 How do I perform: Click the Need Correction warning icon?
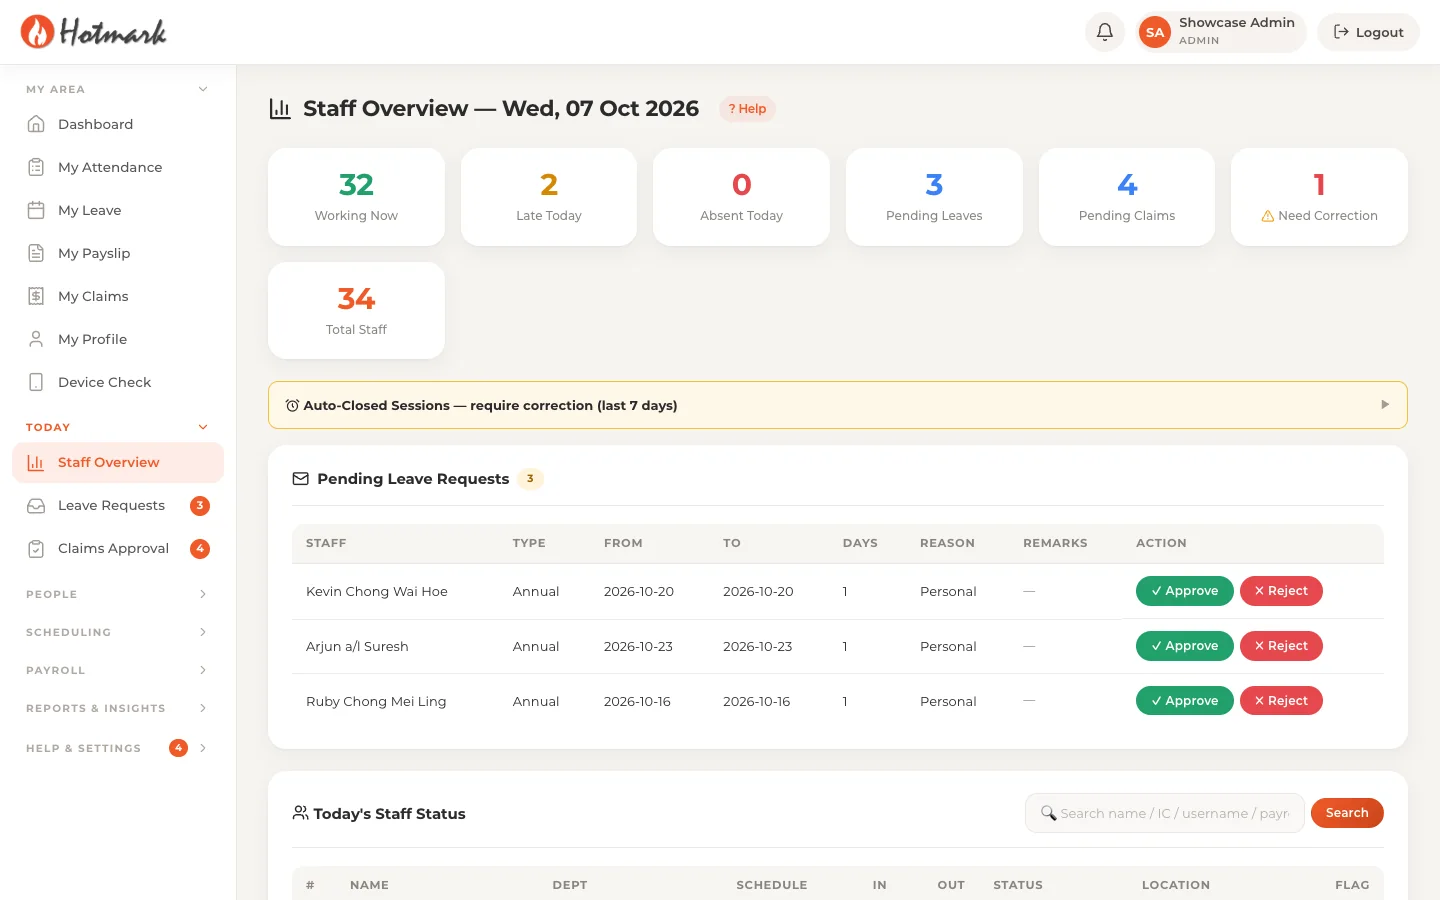1268,216
